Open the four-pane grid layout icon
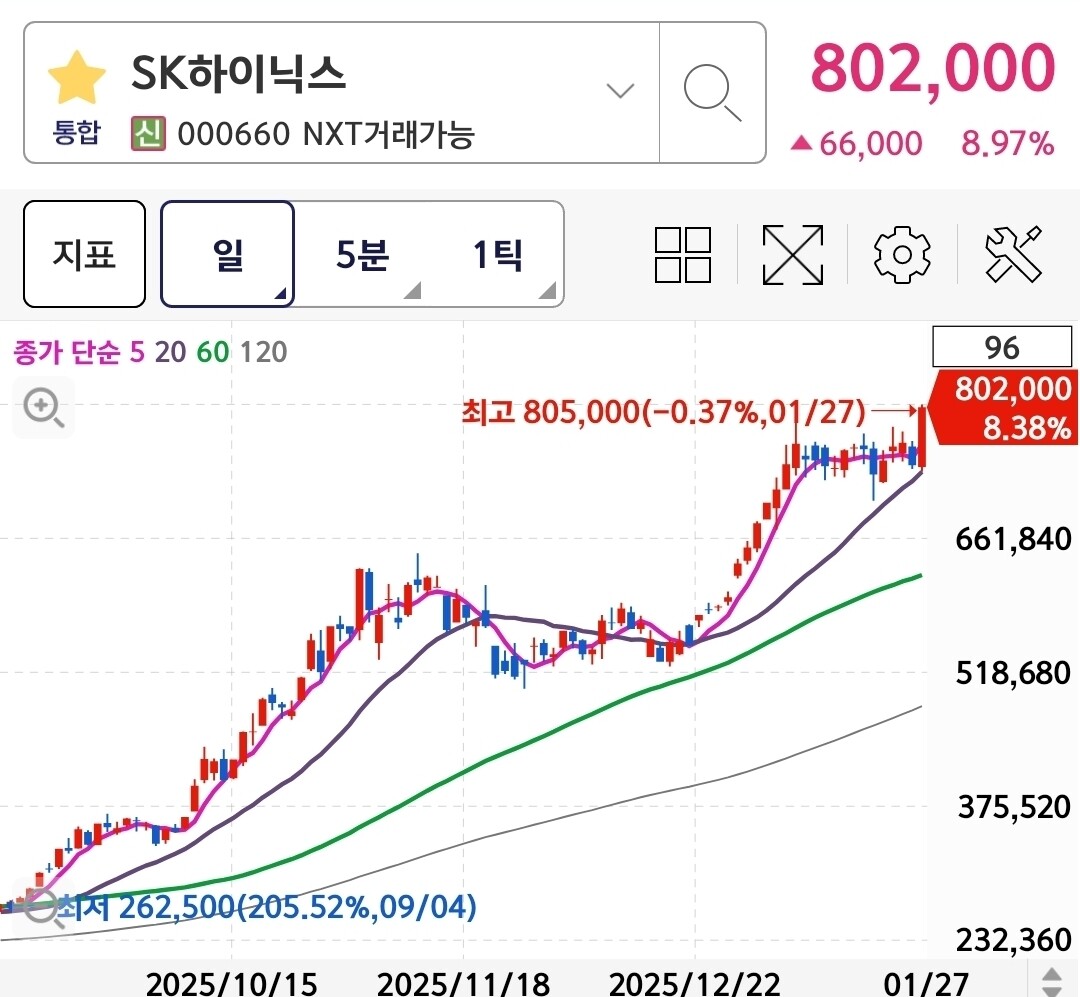 pyautogui.click(x=683, y=254)
